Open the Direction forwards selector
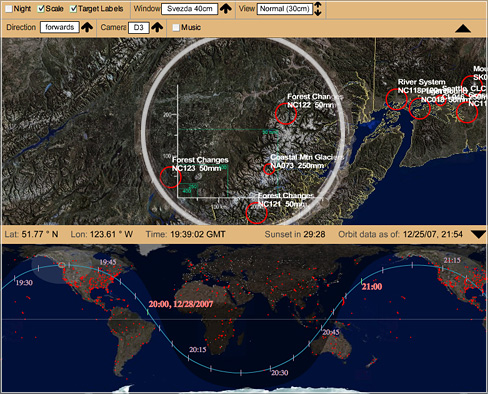The image size is (488, 394). 60,27
